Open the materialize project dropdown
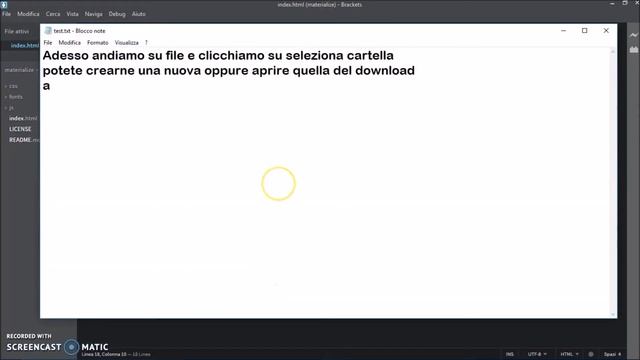The height and width of the screenshot is (360, 640). (x=21, y=70)
